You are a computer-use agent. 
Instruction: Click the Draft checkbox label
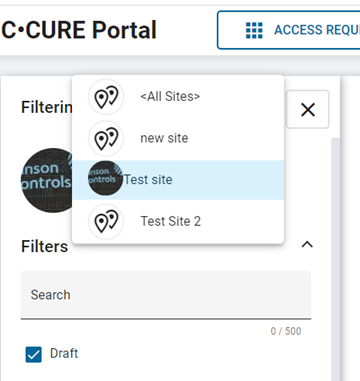coord(64,353)
